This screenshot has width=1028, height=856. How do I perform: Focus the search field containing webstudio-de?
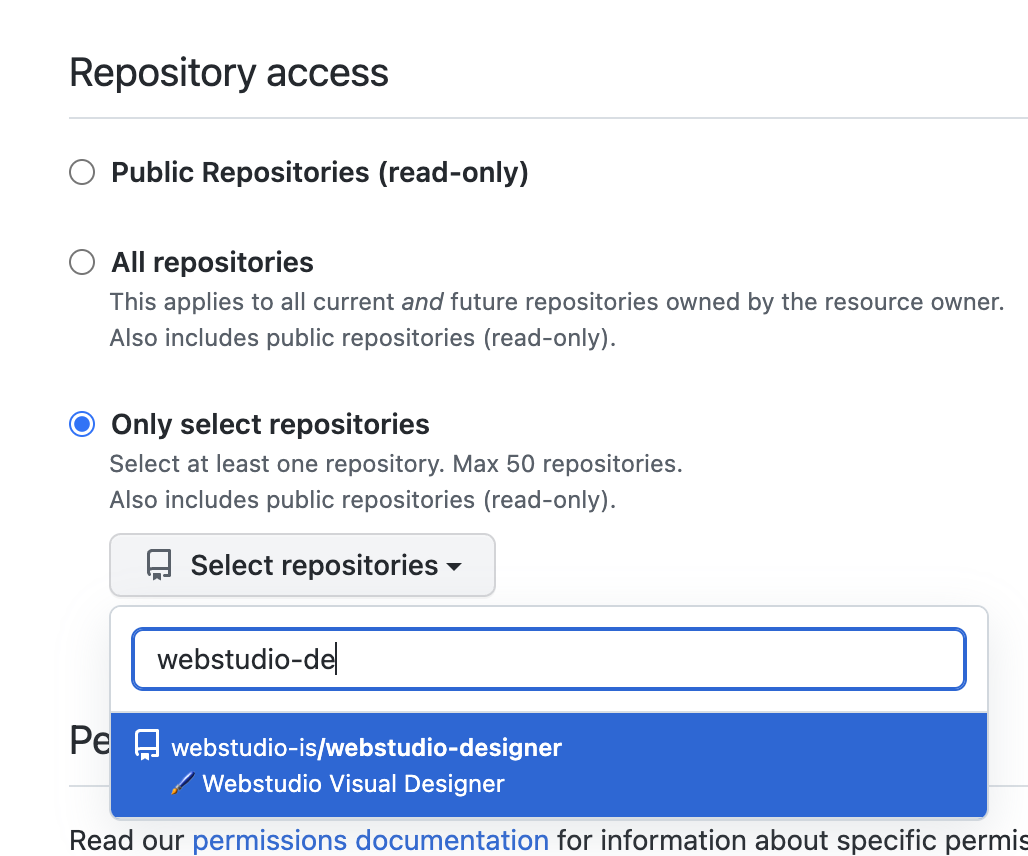pyautogui.click(x=548, y=659)
